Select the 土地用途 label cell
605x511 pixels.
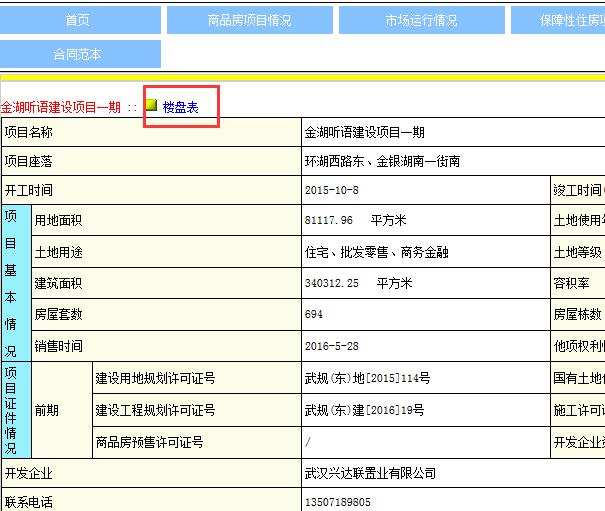point(166,252)
